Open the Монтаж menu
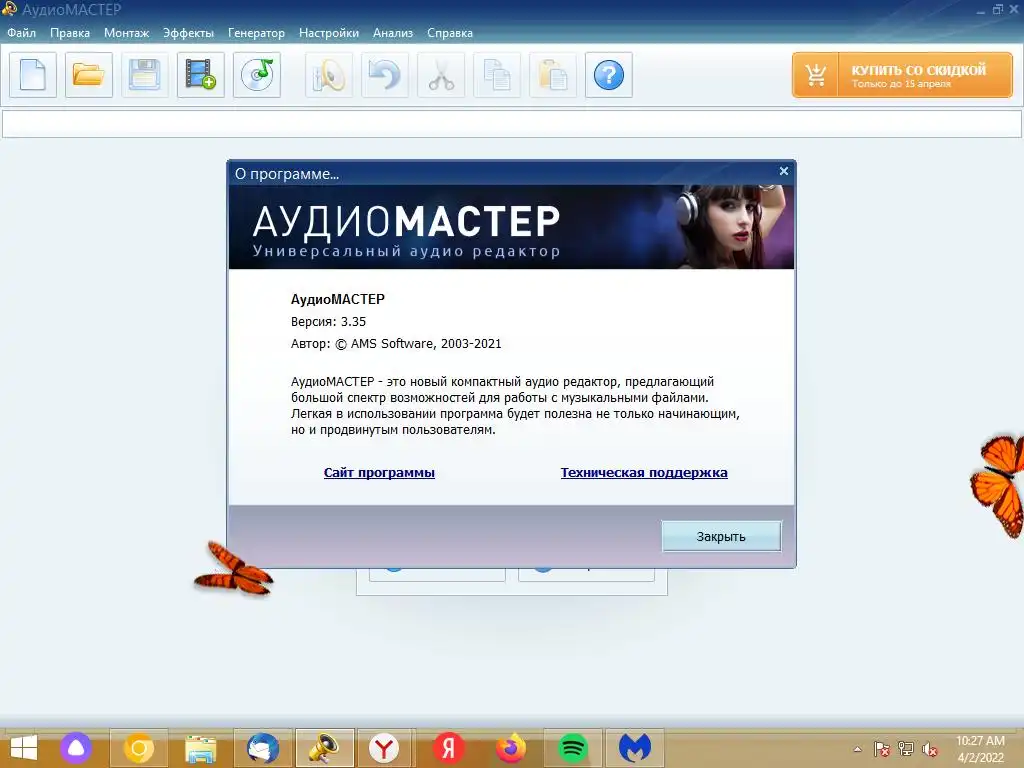 (x=127, y=33)
